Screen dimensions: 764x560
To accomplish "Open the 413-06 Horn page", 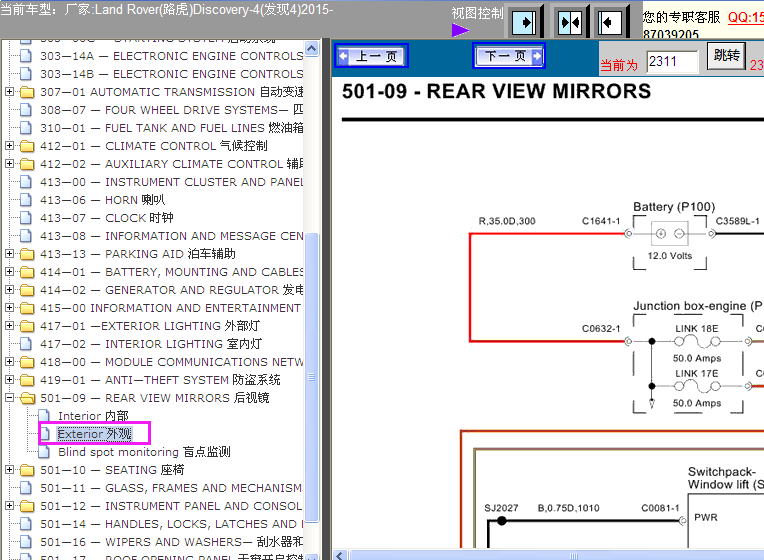I will tap(103, 200).
